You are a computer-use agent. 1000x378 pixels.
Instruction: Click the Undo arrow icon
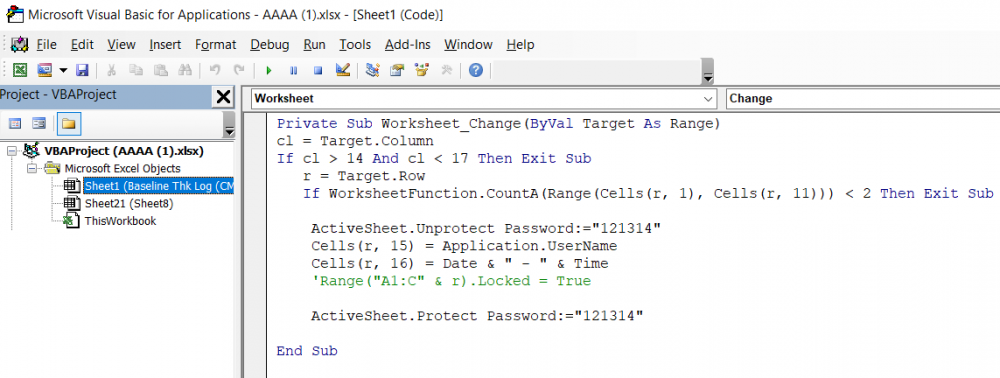click(215, 70)
